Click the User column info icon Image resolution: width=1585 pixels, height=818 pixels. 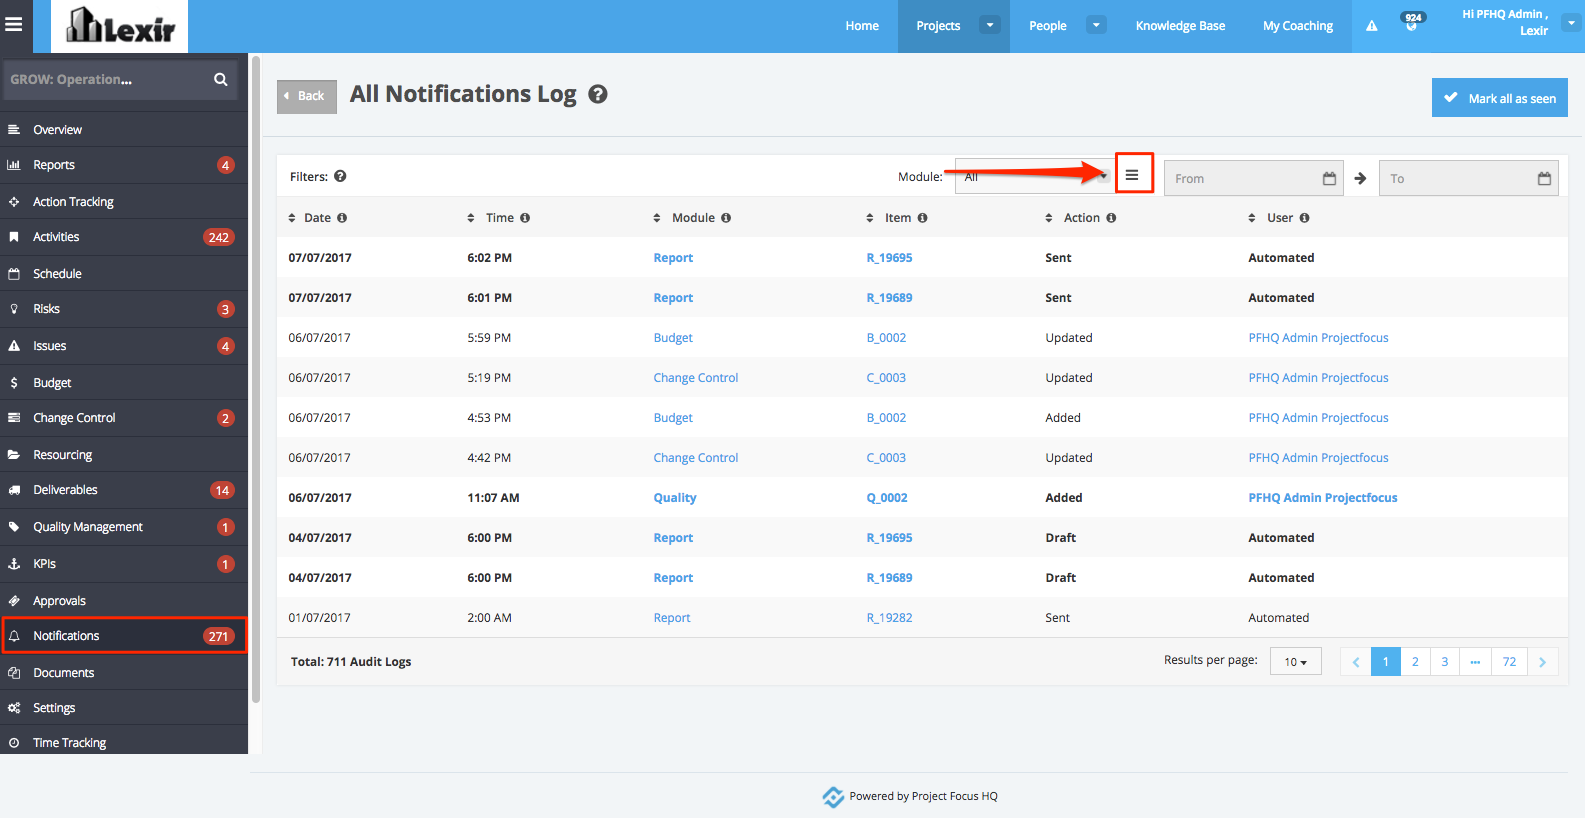tap(1304, 218)
